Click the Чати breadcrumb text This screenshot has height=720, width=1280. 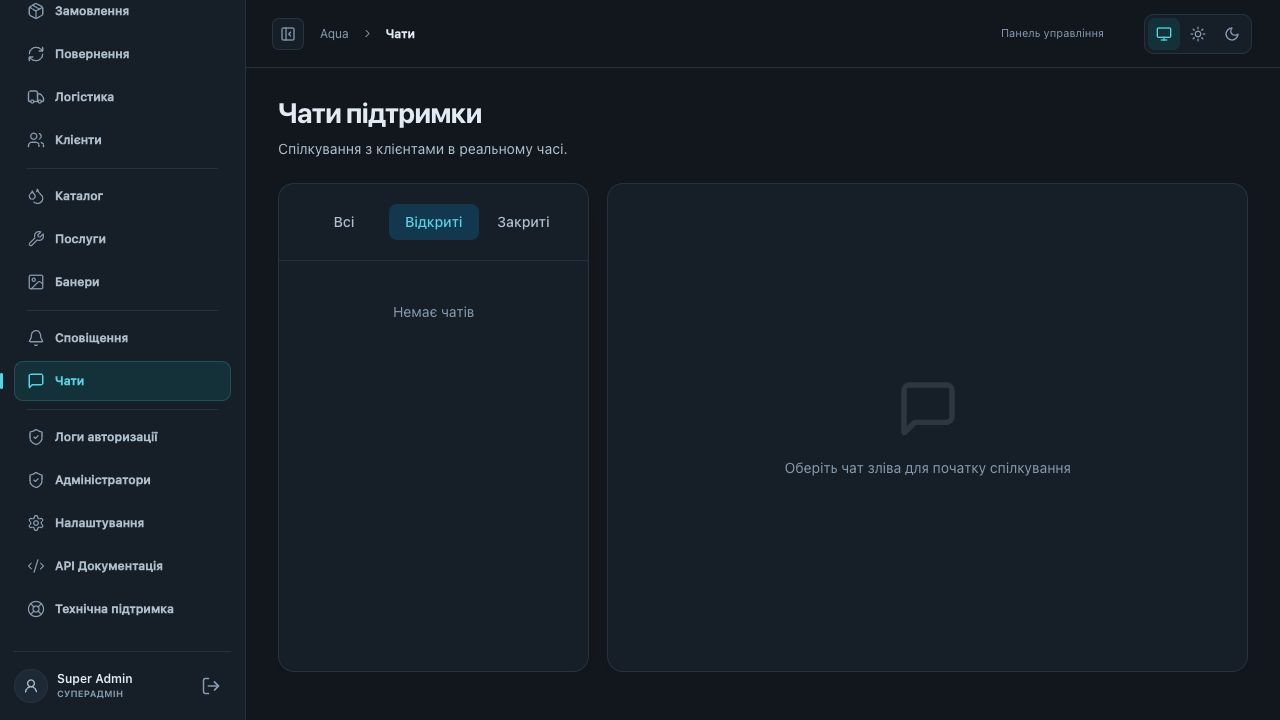400,34
